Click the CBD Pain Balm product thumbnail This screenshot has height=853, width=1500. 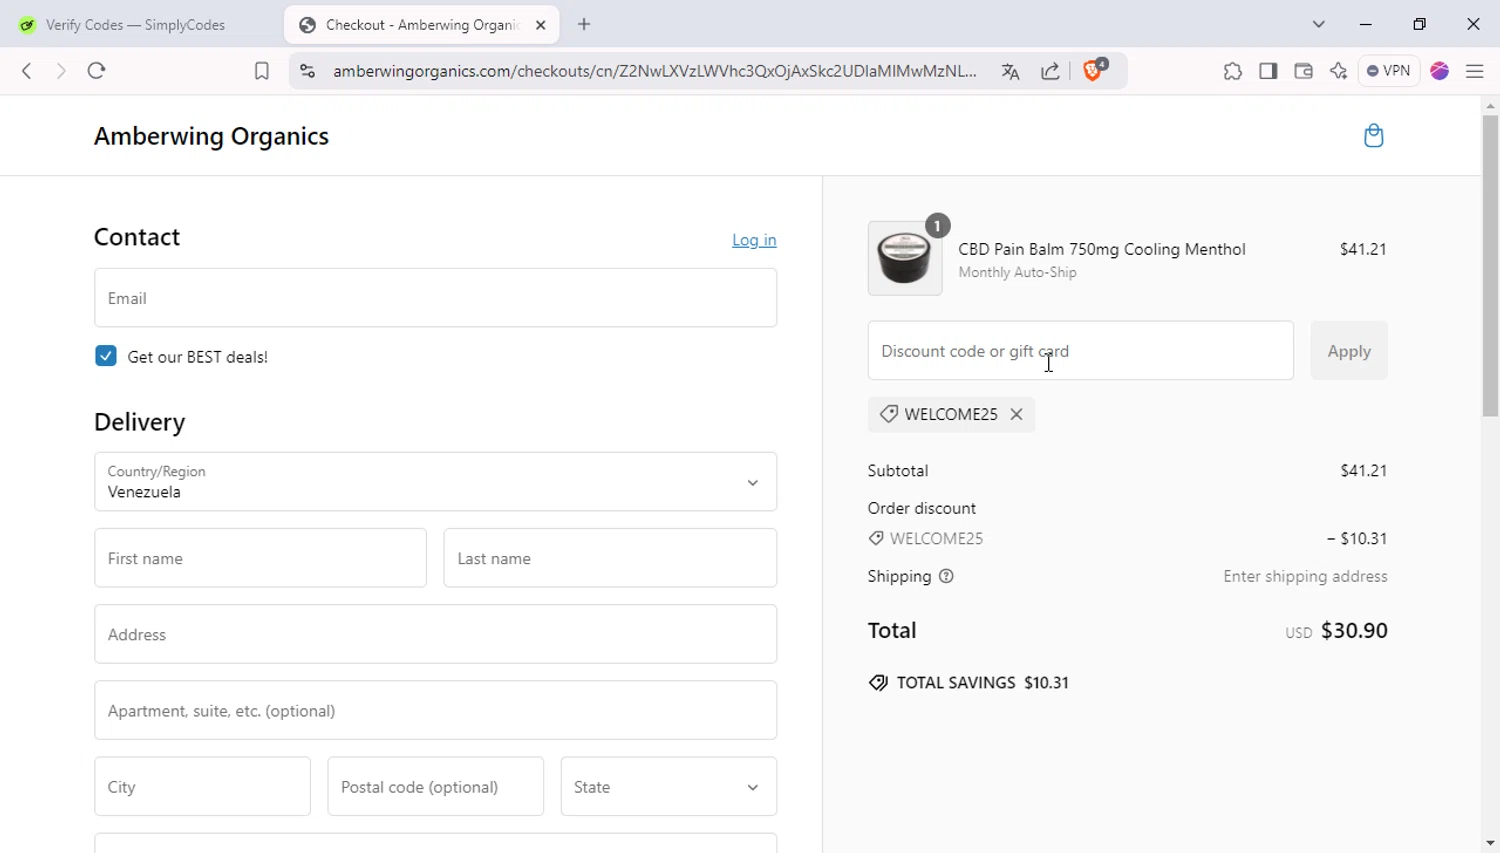pyautogui.click(x=905, y=258)
